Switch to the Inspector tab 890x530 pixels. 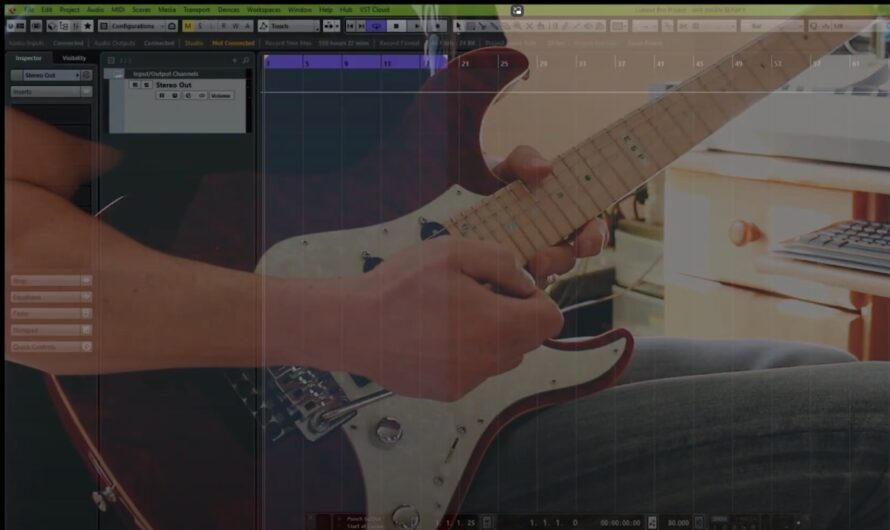[28, 58]
